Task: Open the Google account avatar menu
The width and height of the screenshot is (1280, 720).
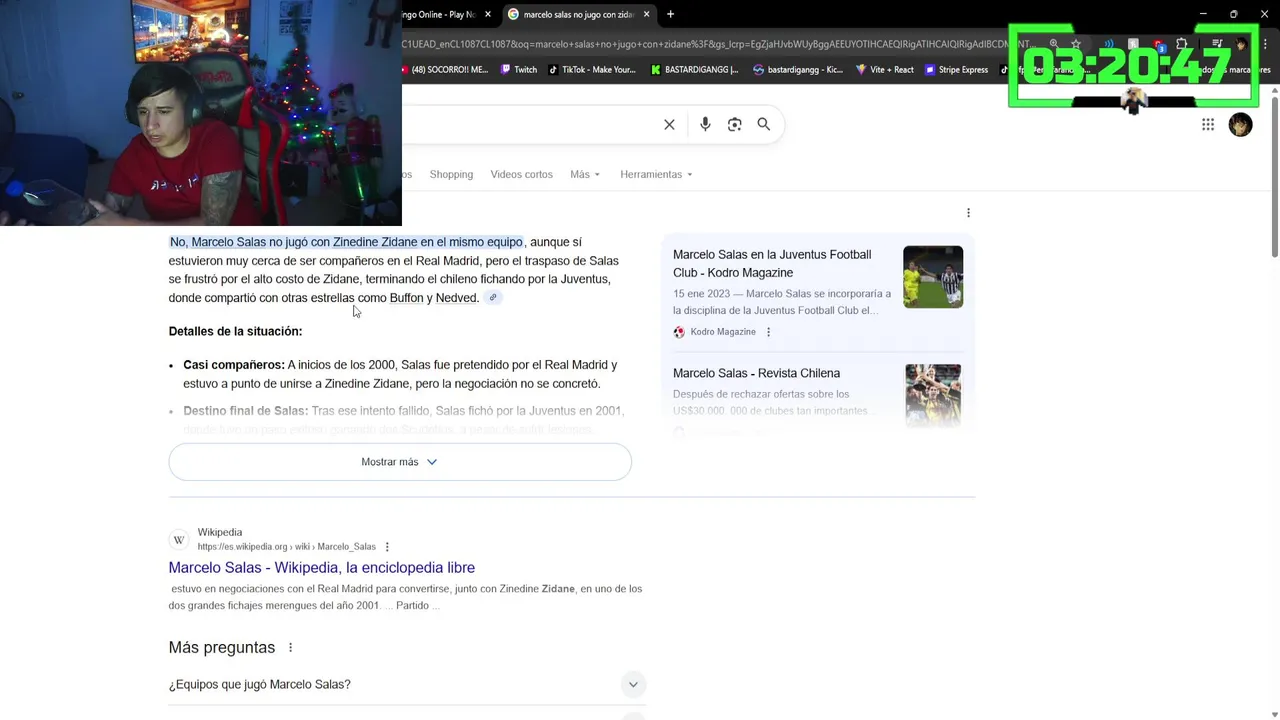Action: 1240,124
